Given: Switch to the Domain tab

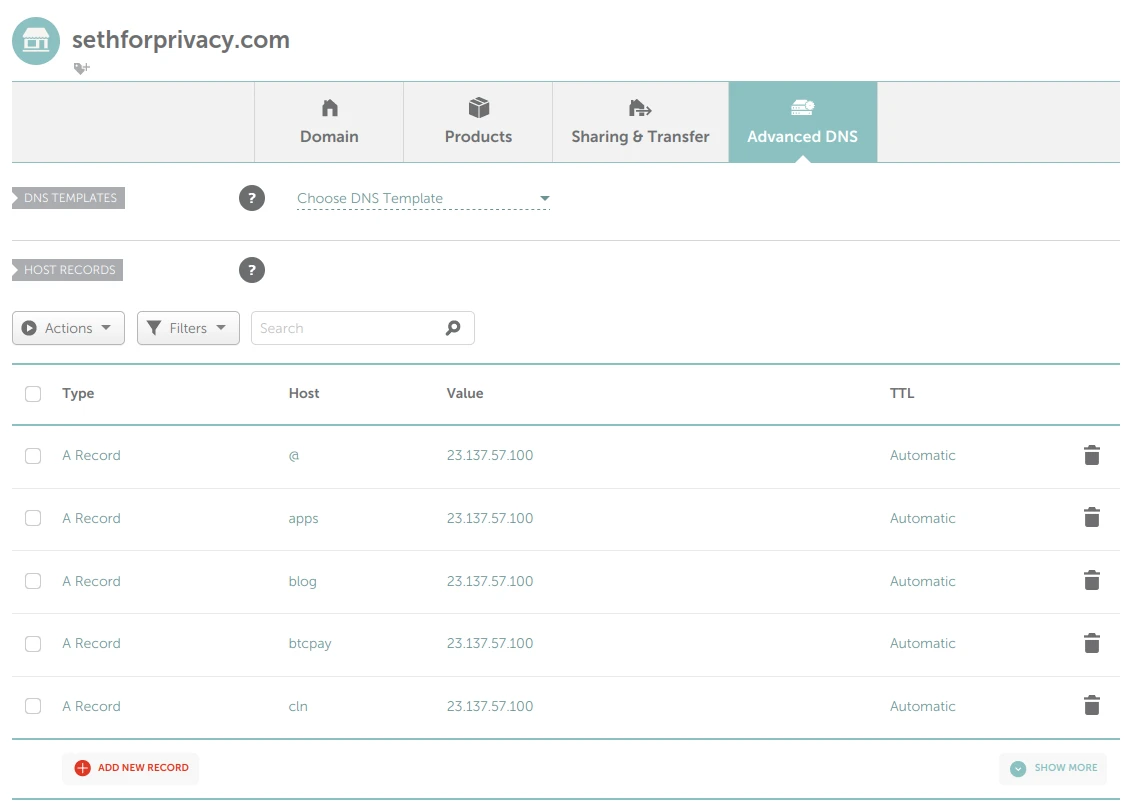Looking at the screenshot, I should pyautogui.click(x=329, y=122).
